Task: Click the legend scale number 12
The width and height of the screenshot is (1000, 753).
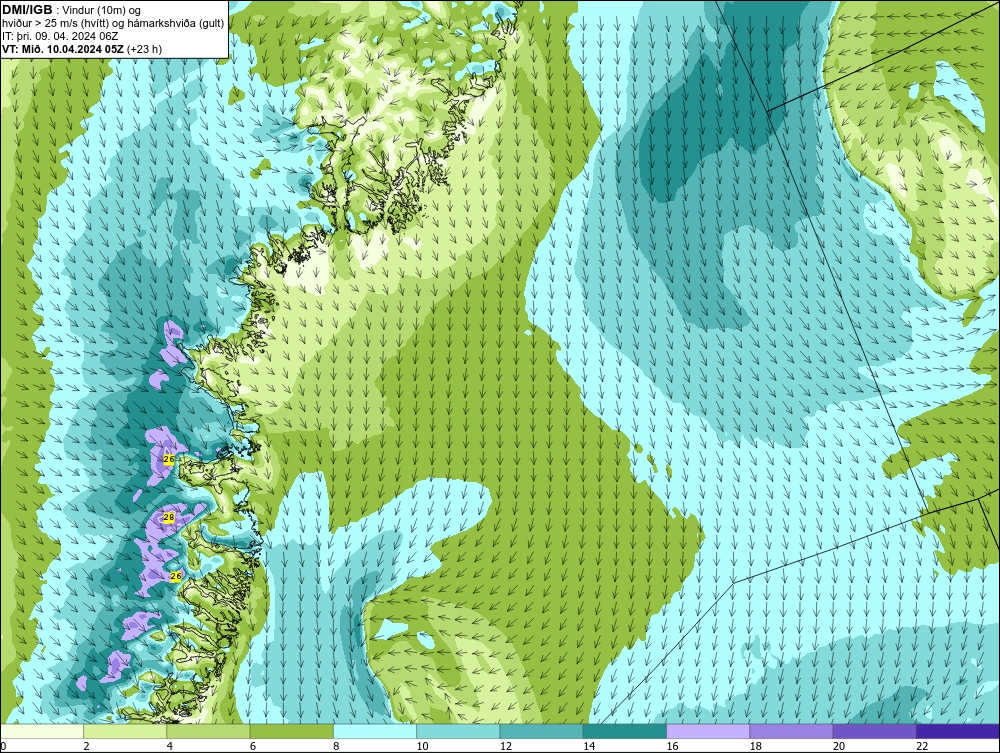Action: (505, 747)
